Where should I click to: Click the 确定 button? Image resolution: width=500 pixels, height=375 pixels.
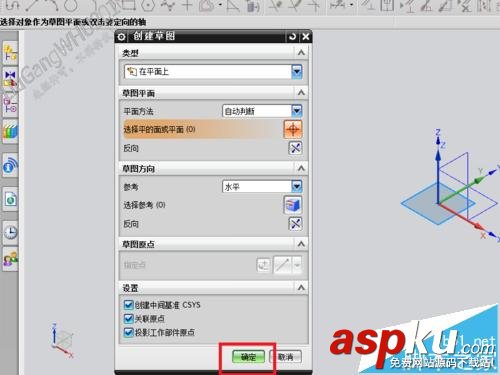tap(248, 357)
